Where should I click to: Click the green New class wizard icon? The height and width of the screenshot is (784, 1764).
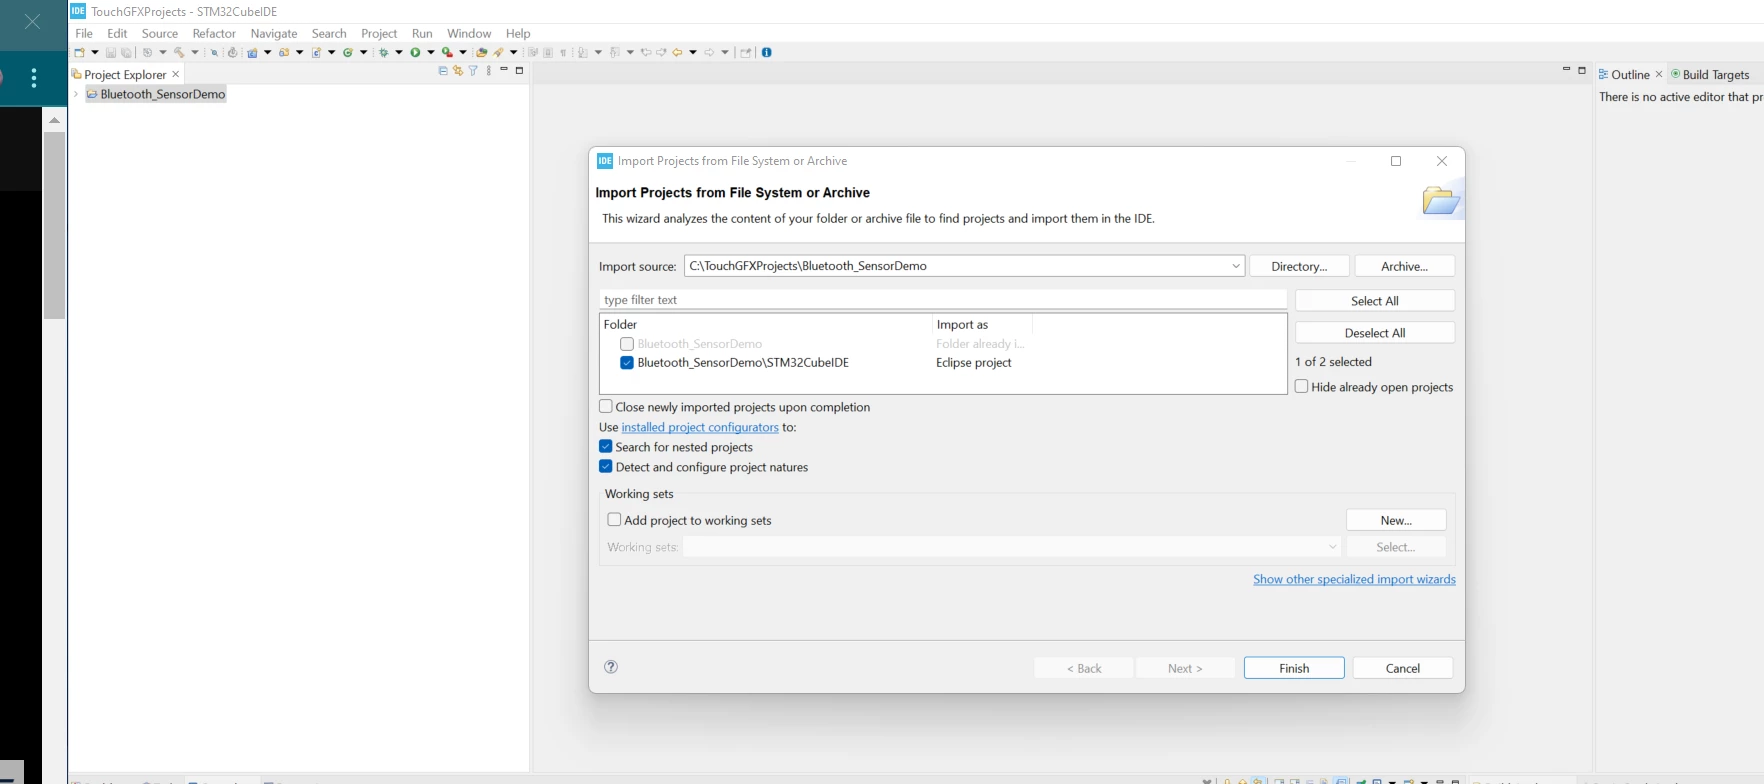348,52
